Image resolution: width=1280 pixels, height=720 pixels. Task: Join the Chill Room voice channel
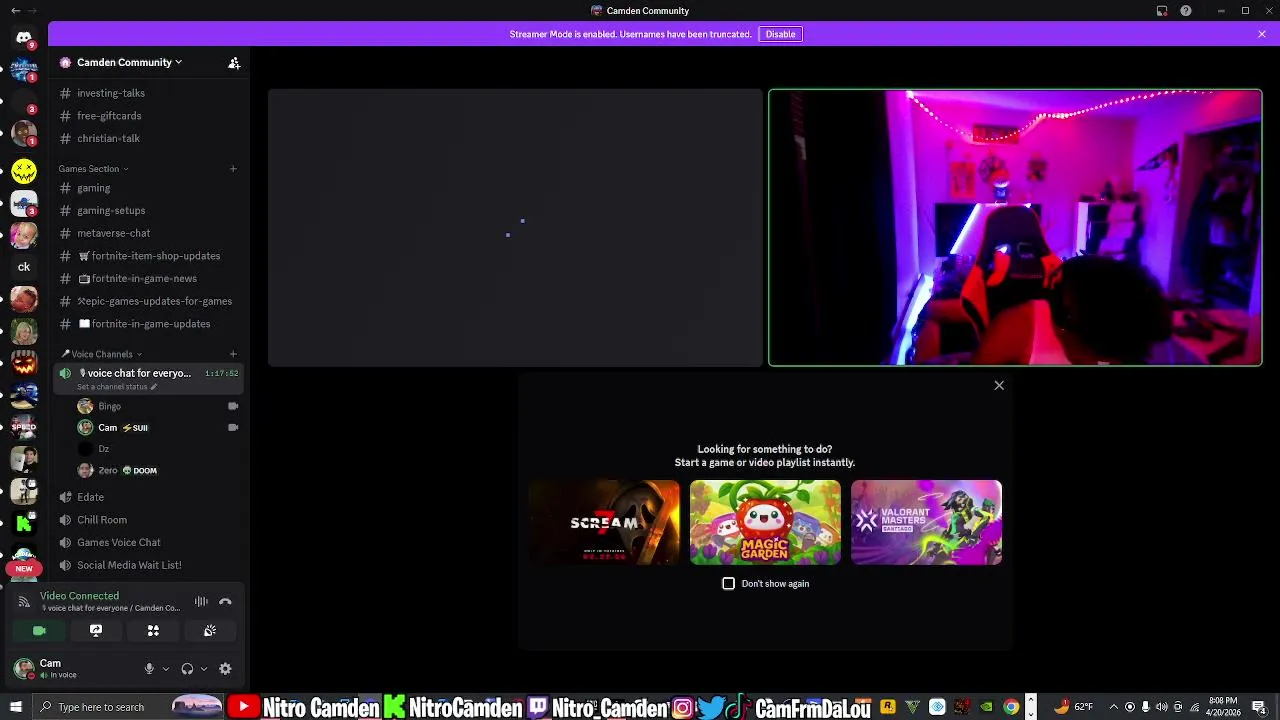point(150,520)
